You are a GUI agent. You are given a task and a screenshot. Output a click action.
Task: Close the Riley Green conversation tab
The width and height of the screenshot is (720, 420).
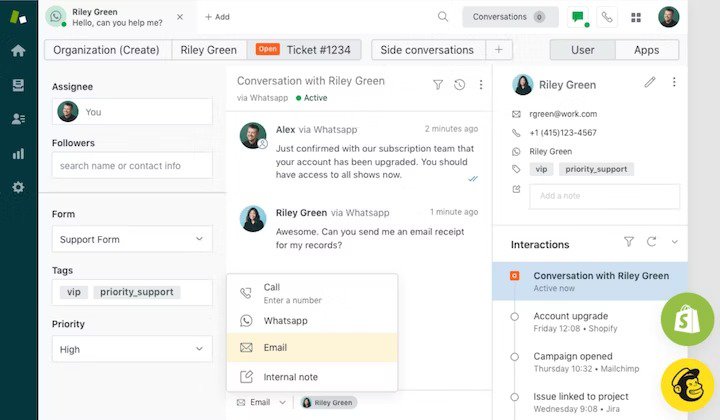[179, 17]
